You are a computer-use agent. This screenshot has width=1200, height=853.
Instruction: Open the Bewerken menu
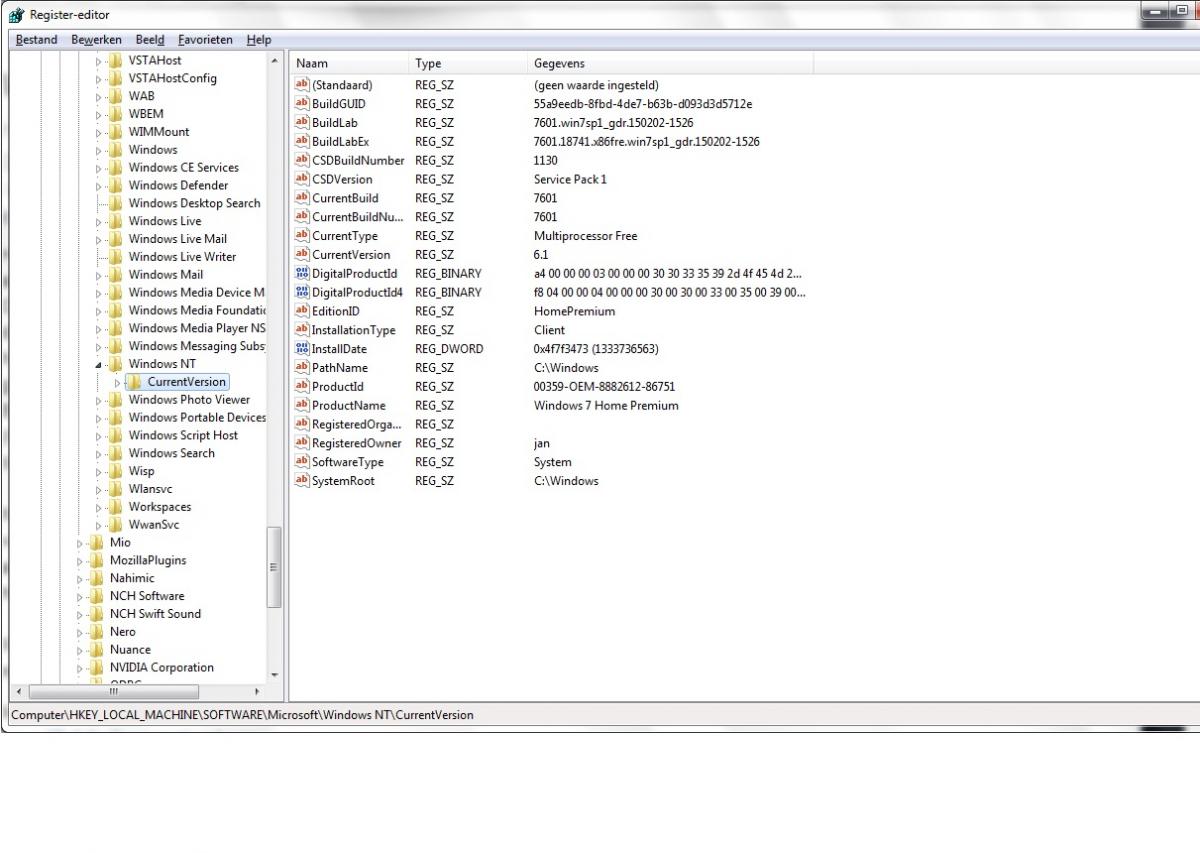[x=97, y=40]
